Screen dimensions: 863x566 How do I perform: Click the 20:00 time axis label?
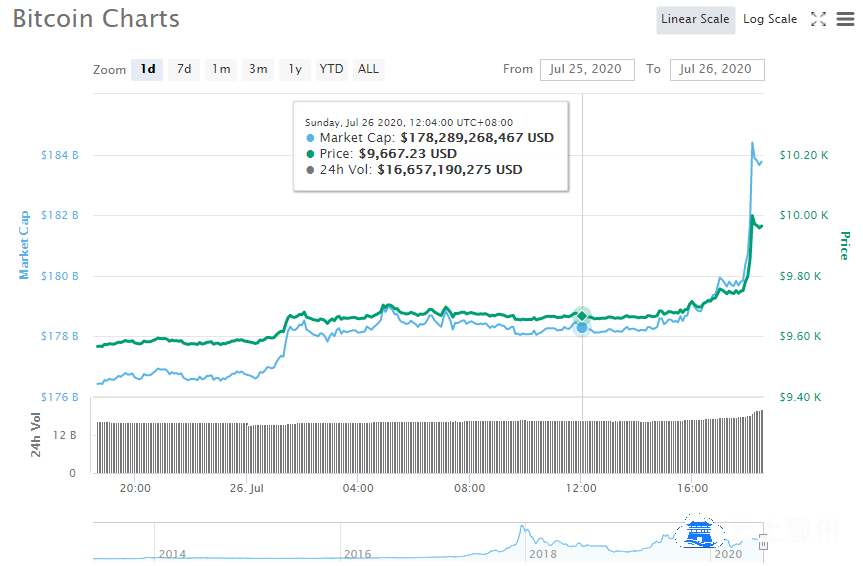coord(135,488)
